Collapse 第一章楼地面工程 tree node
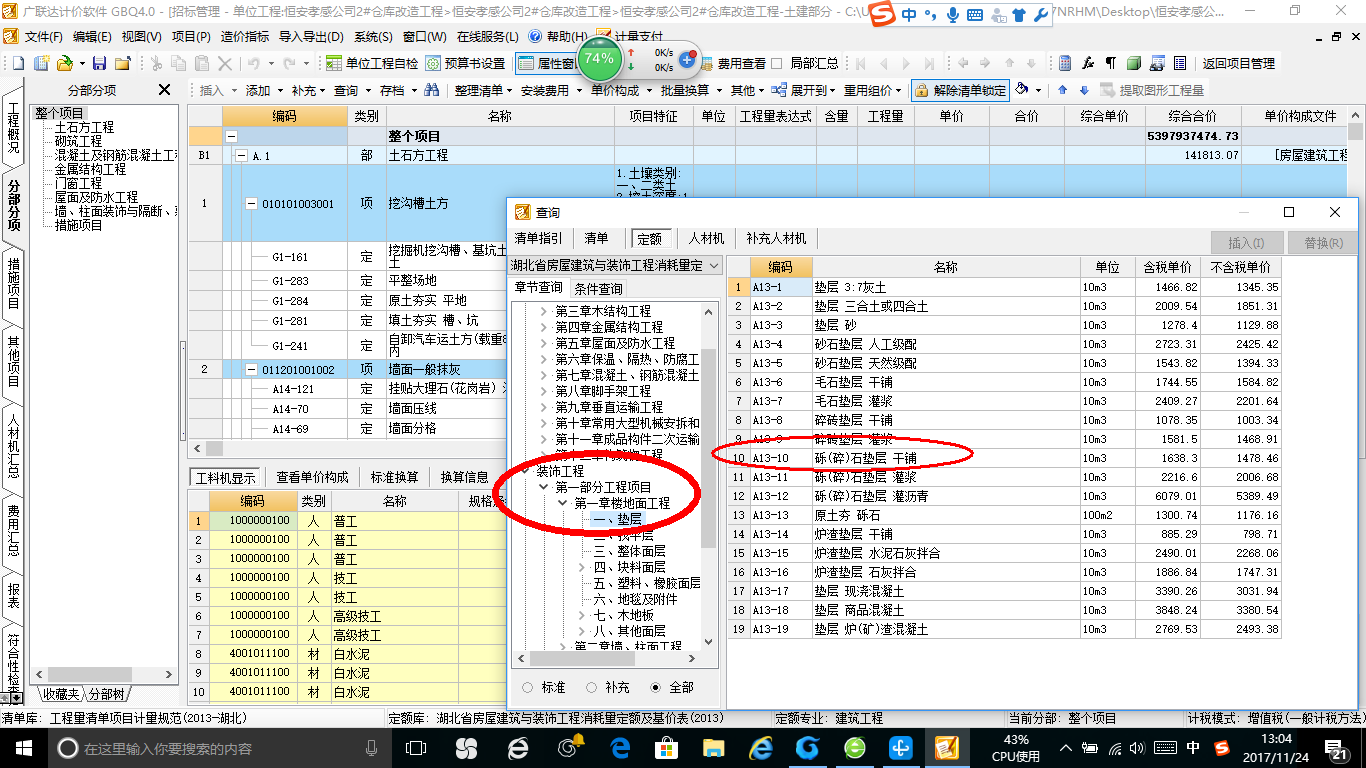 pos(563,503)
